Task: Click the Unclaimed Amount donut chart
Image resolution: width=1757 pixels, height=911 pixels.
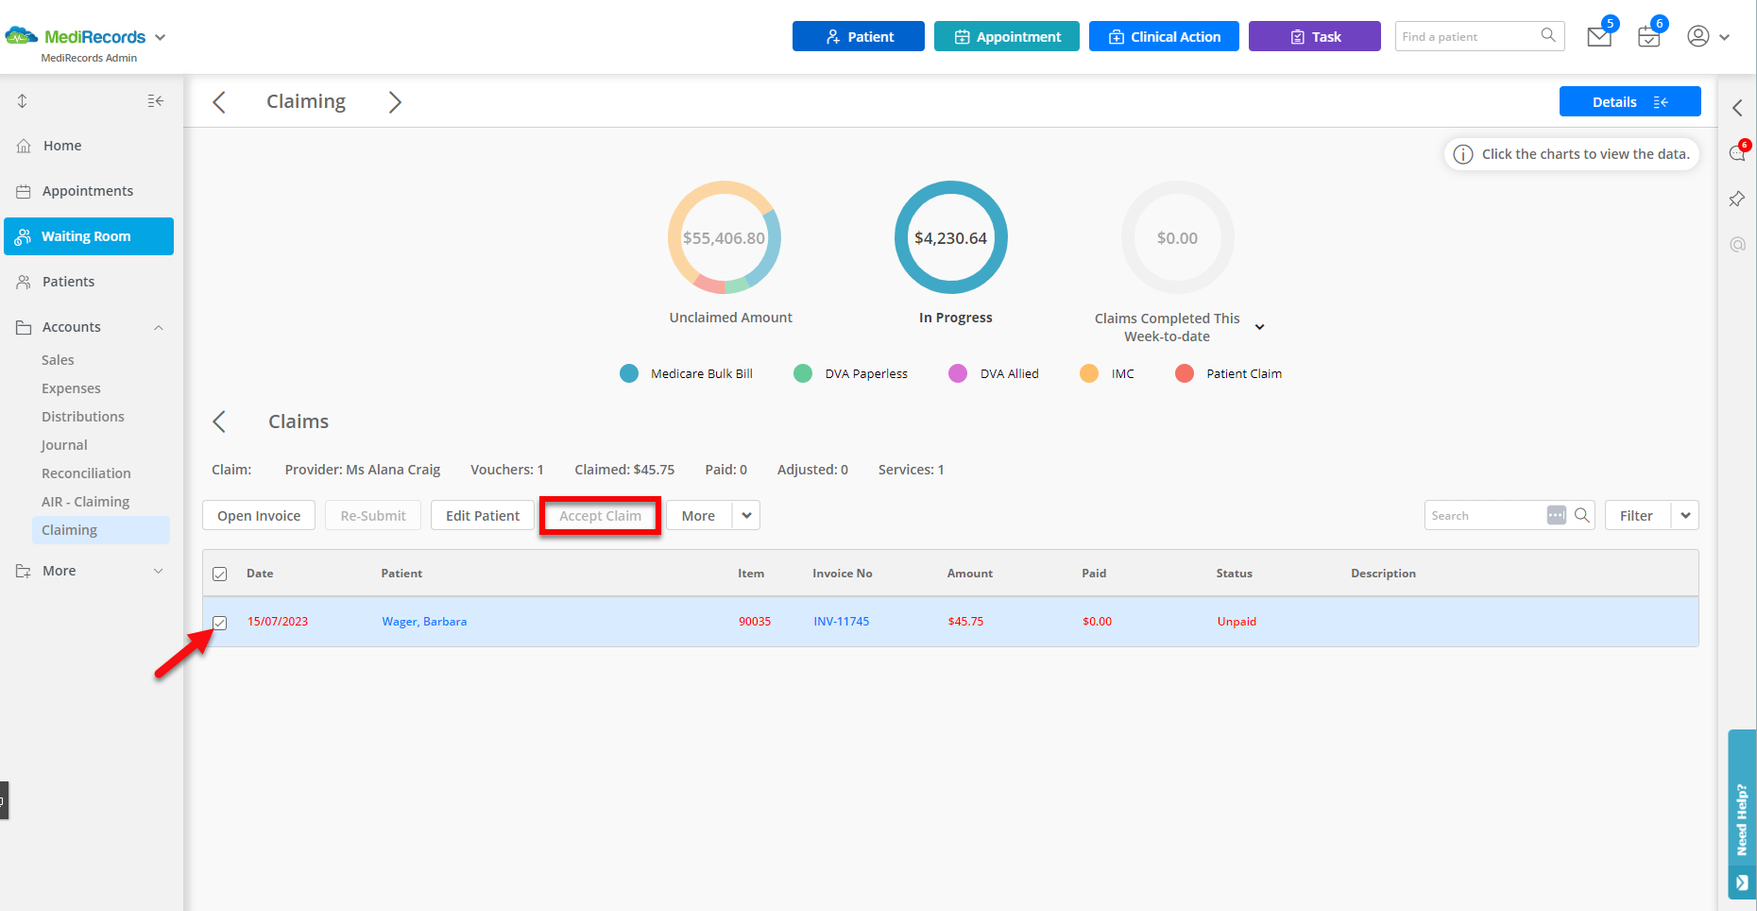Action: coord(724,238)
